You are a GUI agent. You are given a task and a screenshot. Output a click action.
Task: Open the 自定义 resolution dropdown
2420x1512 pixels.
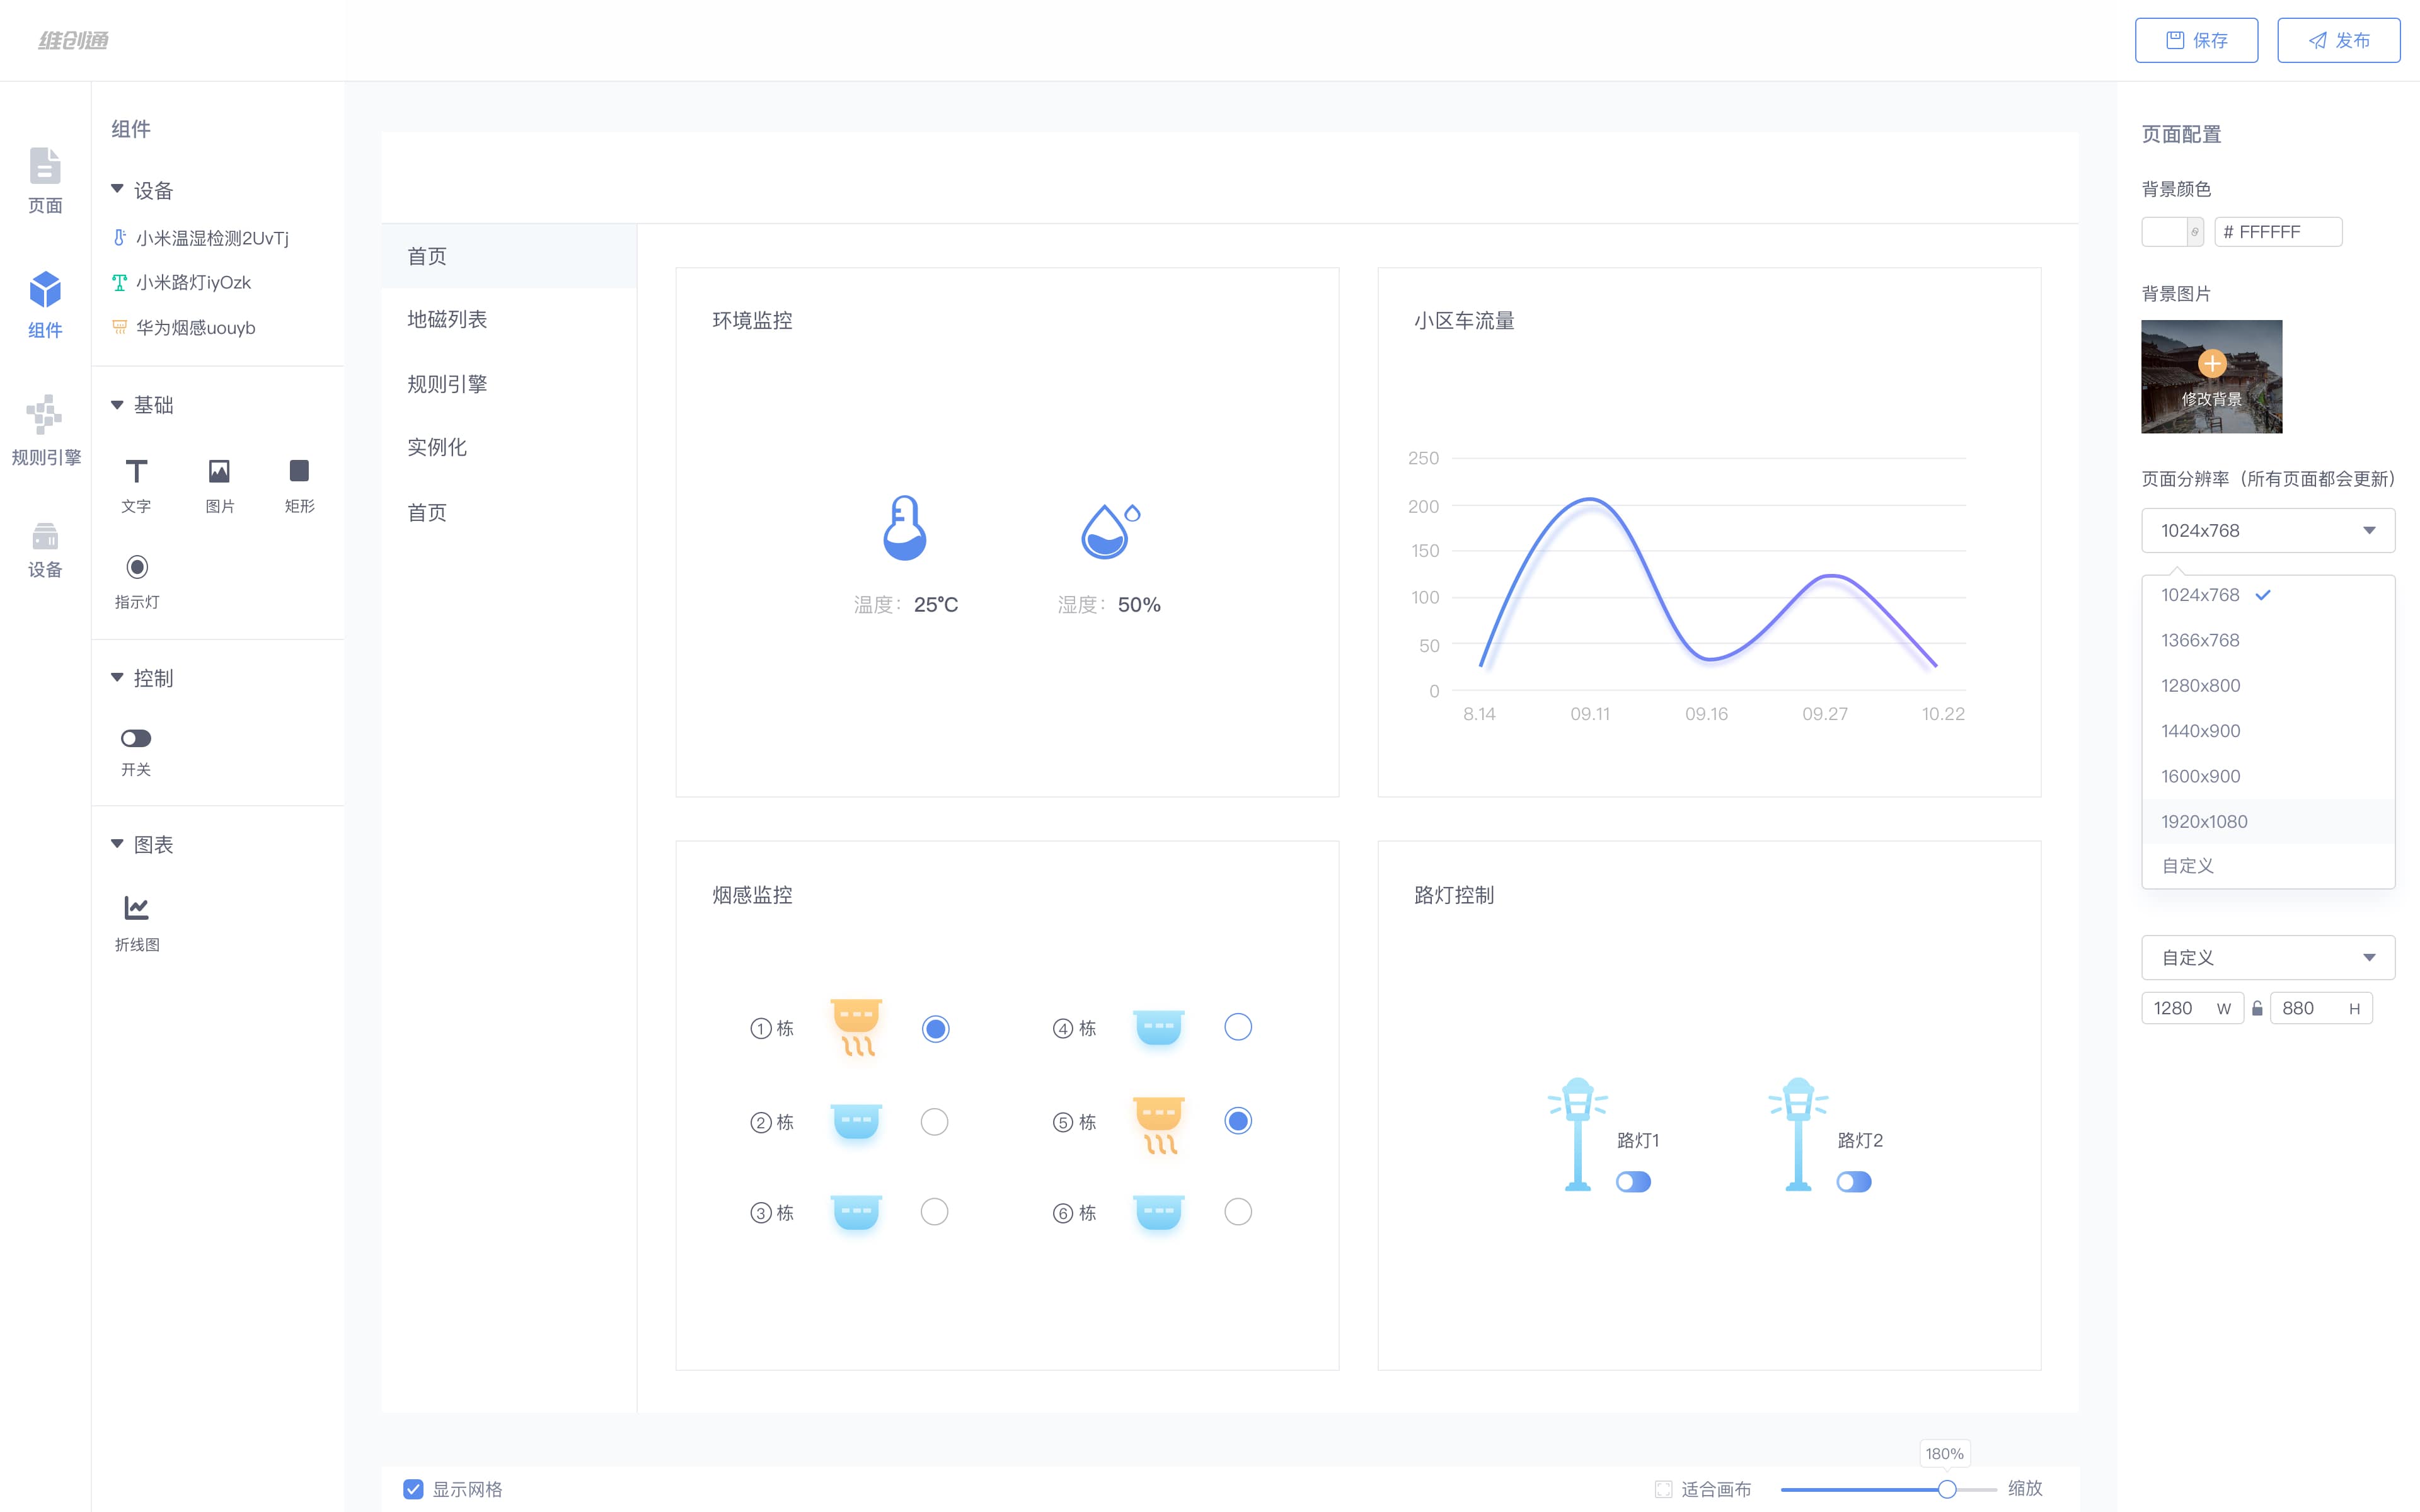[x=2268, y=958]
